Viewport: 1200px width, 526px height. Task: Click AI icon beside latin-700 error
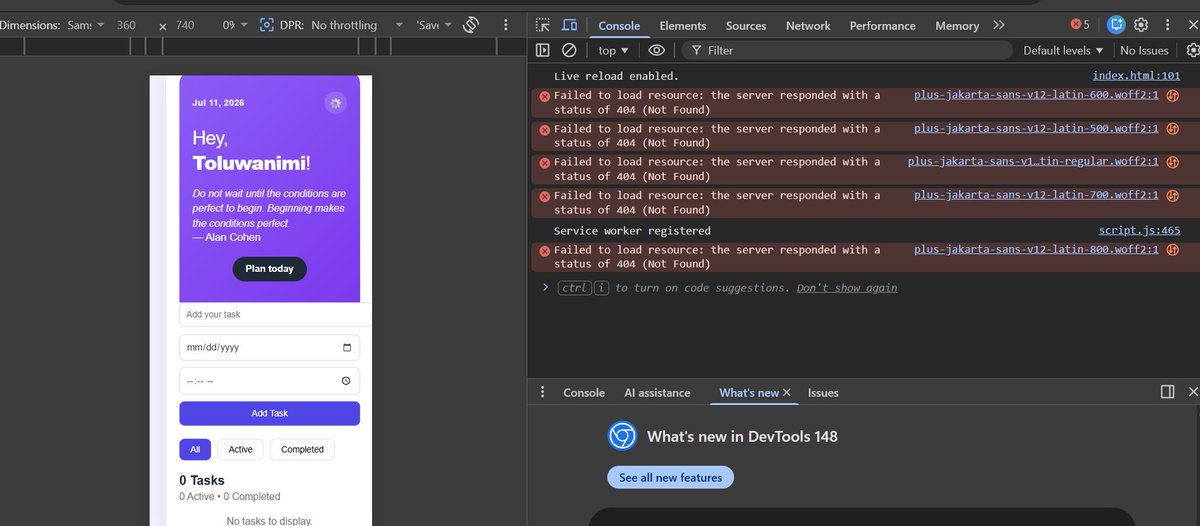click(1173, 196)
